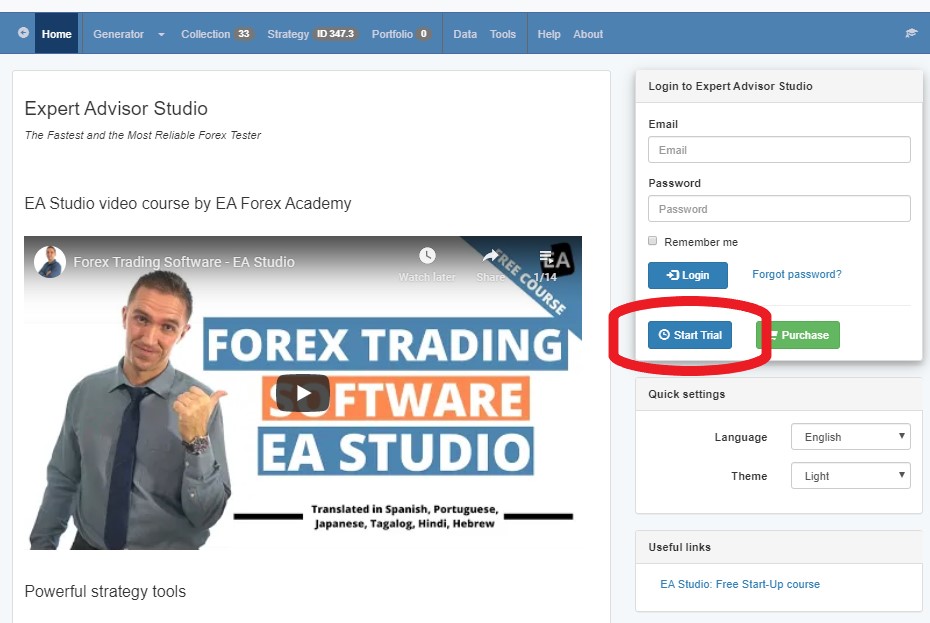Open the Help menu item
Image resolution: width=930 pixels, height=623 pixels.
click(549, 34)
